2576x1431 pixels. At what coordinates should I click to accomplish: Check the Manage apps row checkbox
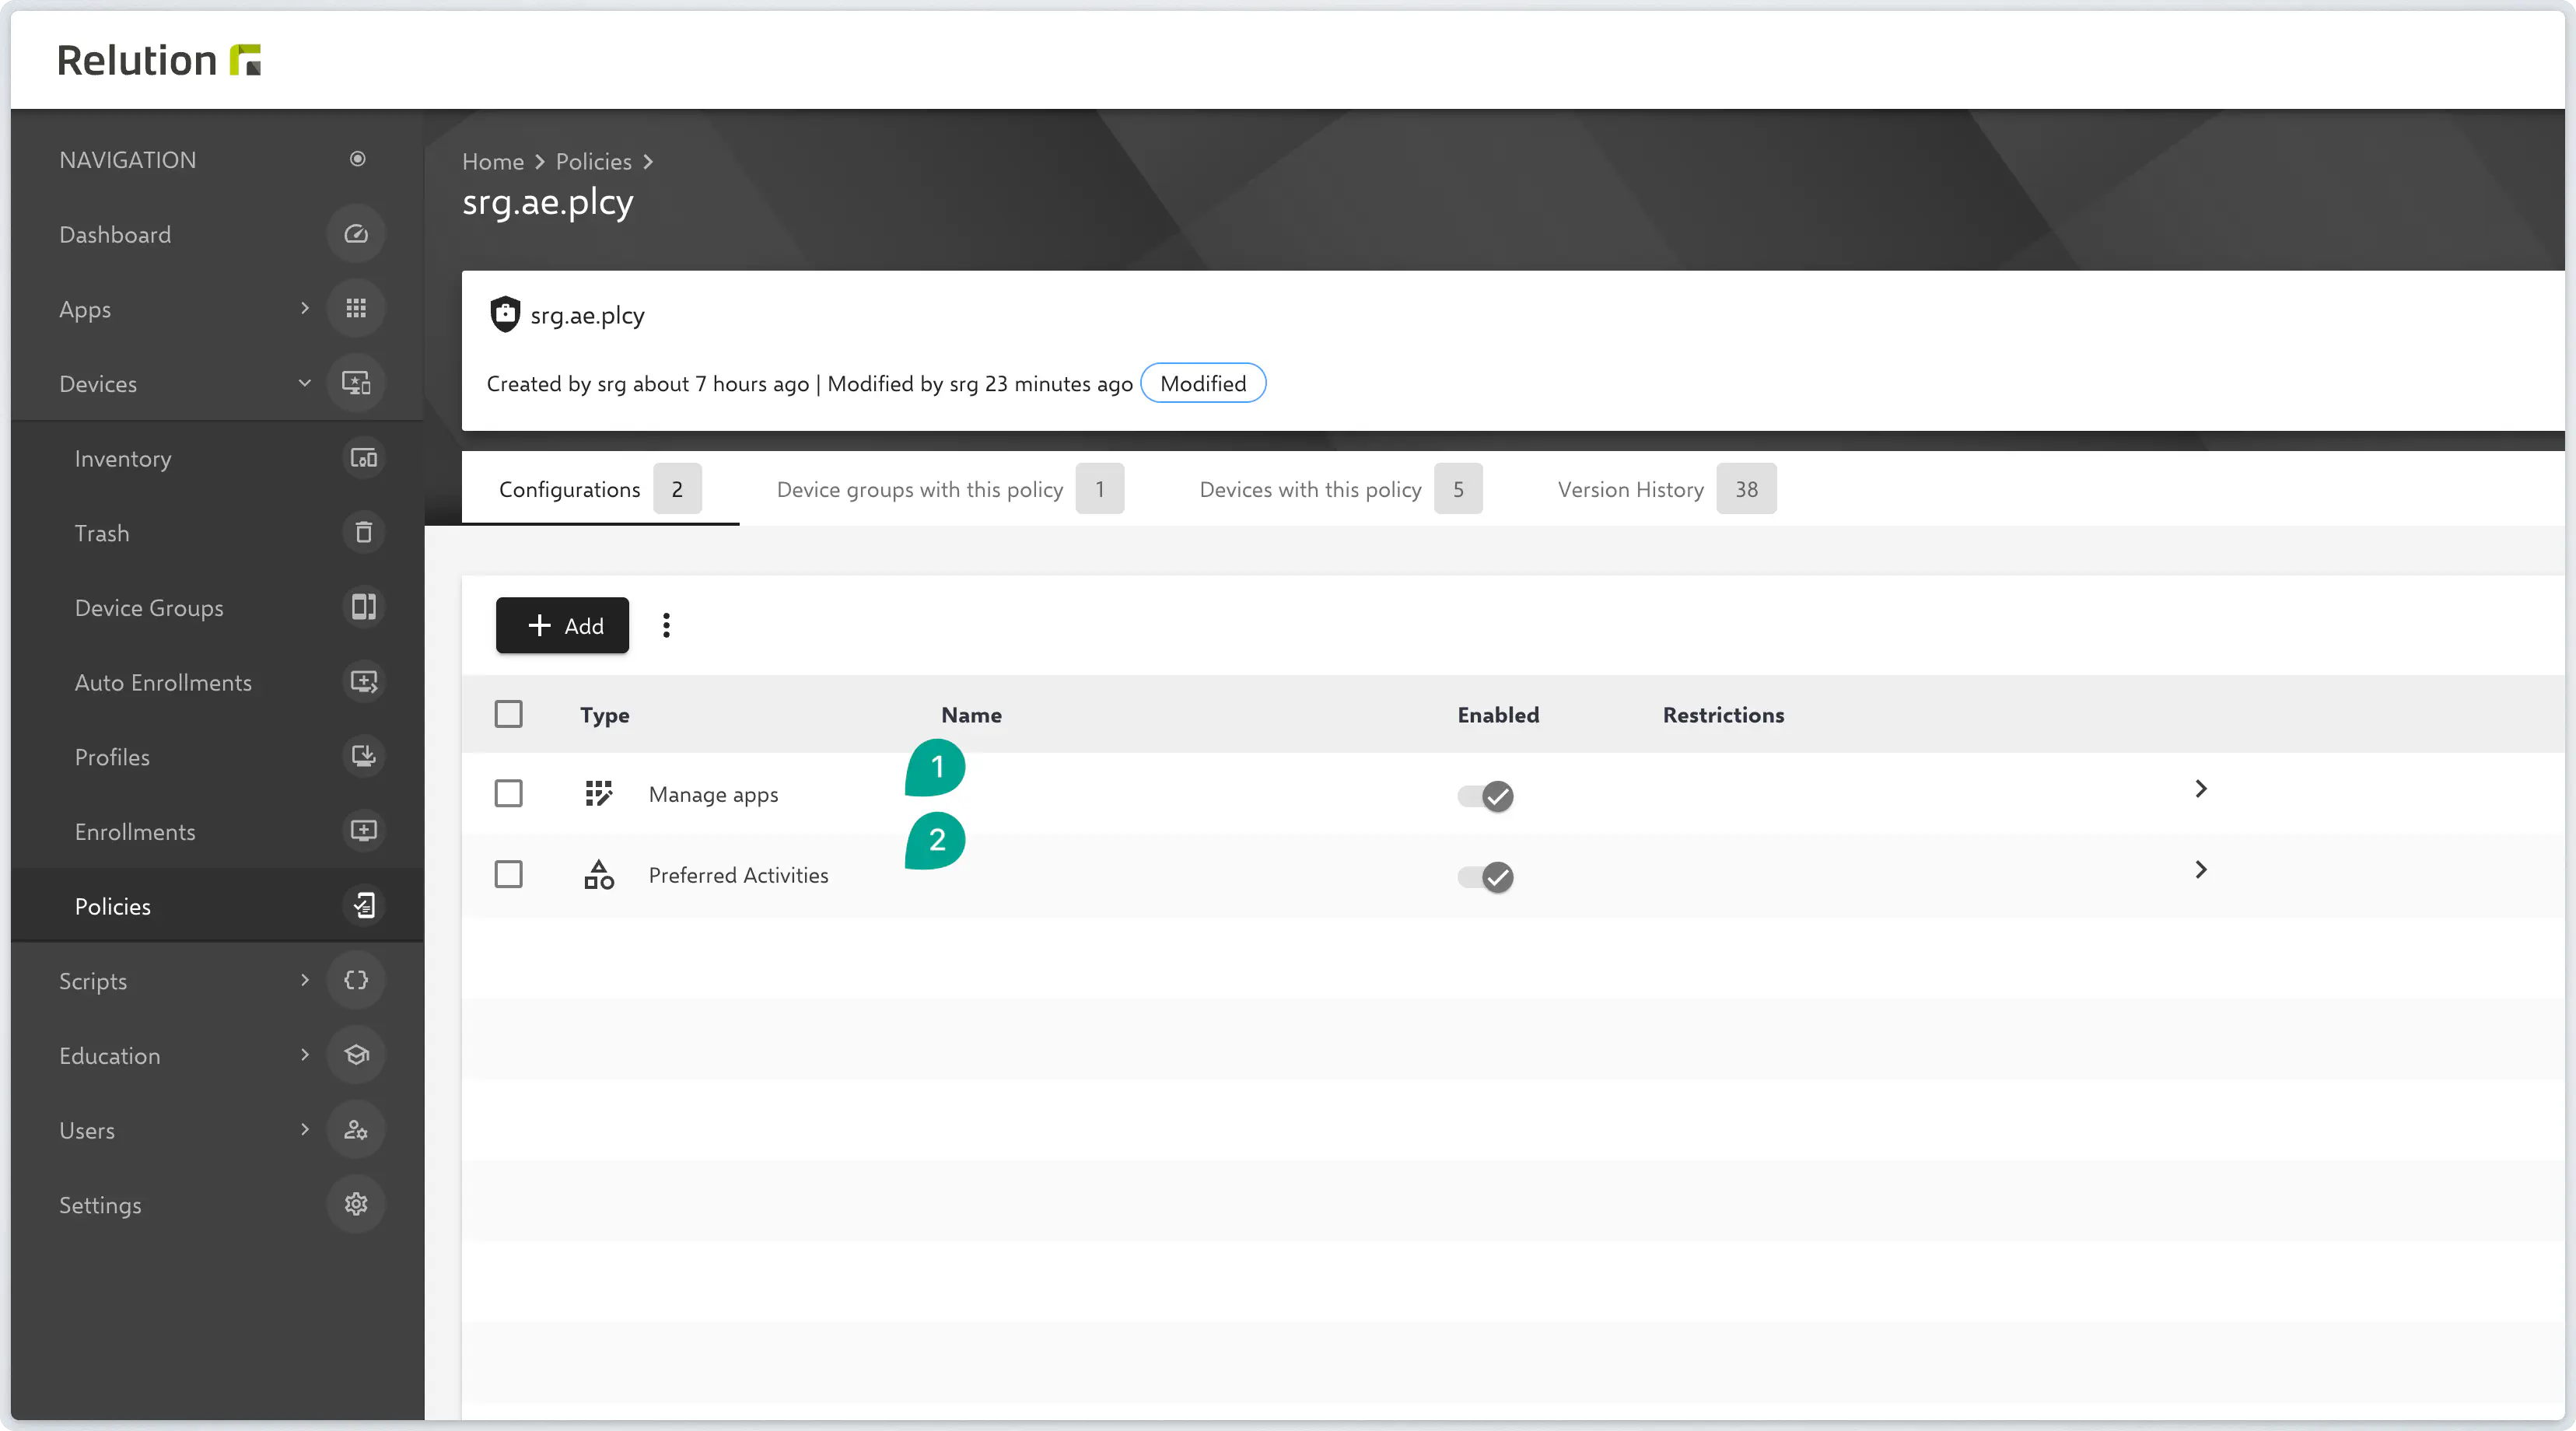click(x=508, y=794)
